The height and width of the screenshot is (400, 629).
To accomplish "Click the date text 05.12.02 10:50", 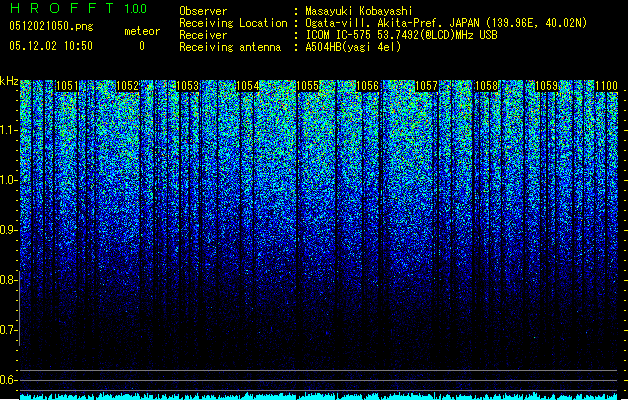I will [x=51, y=46].
